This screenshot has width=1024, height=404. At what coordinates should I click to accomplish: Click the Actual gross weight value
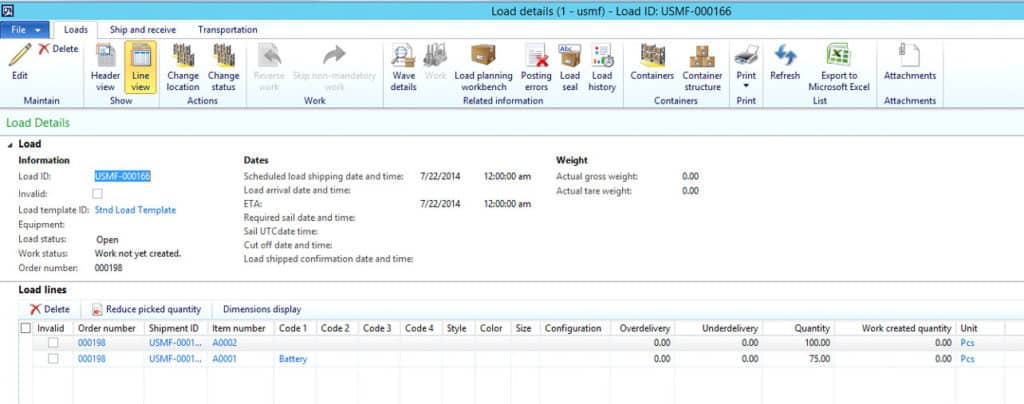(690, 176)
